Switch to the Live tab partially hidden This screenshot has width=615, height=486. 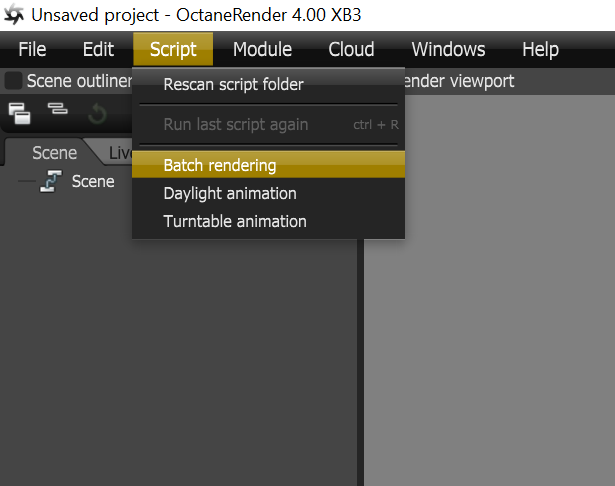pyautogui.click(x=118, y=153)
